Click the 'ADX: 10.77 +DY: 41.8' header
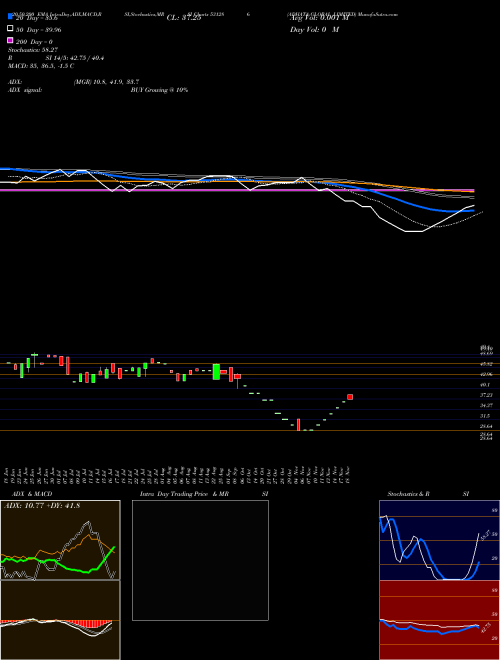Screen dimensions: 500x660 coord(42,506)
